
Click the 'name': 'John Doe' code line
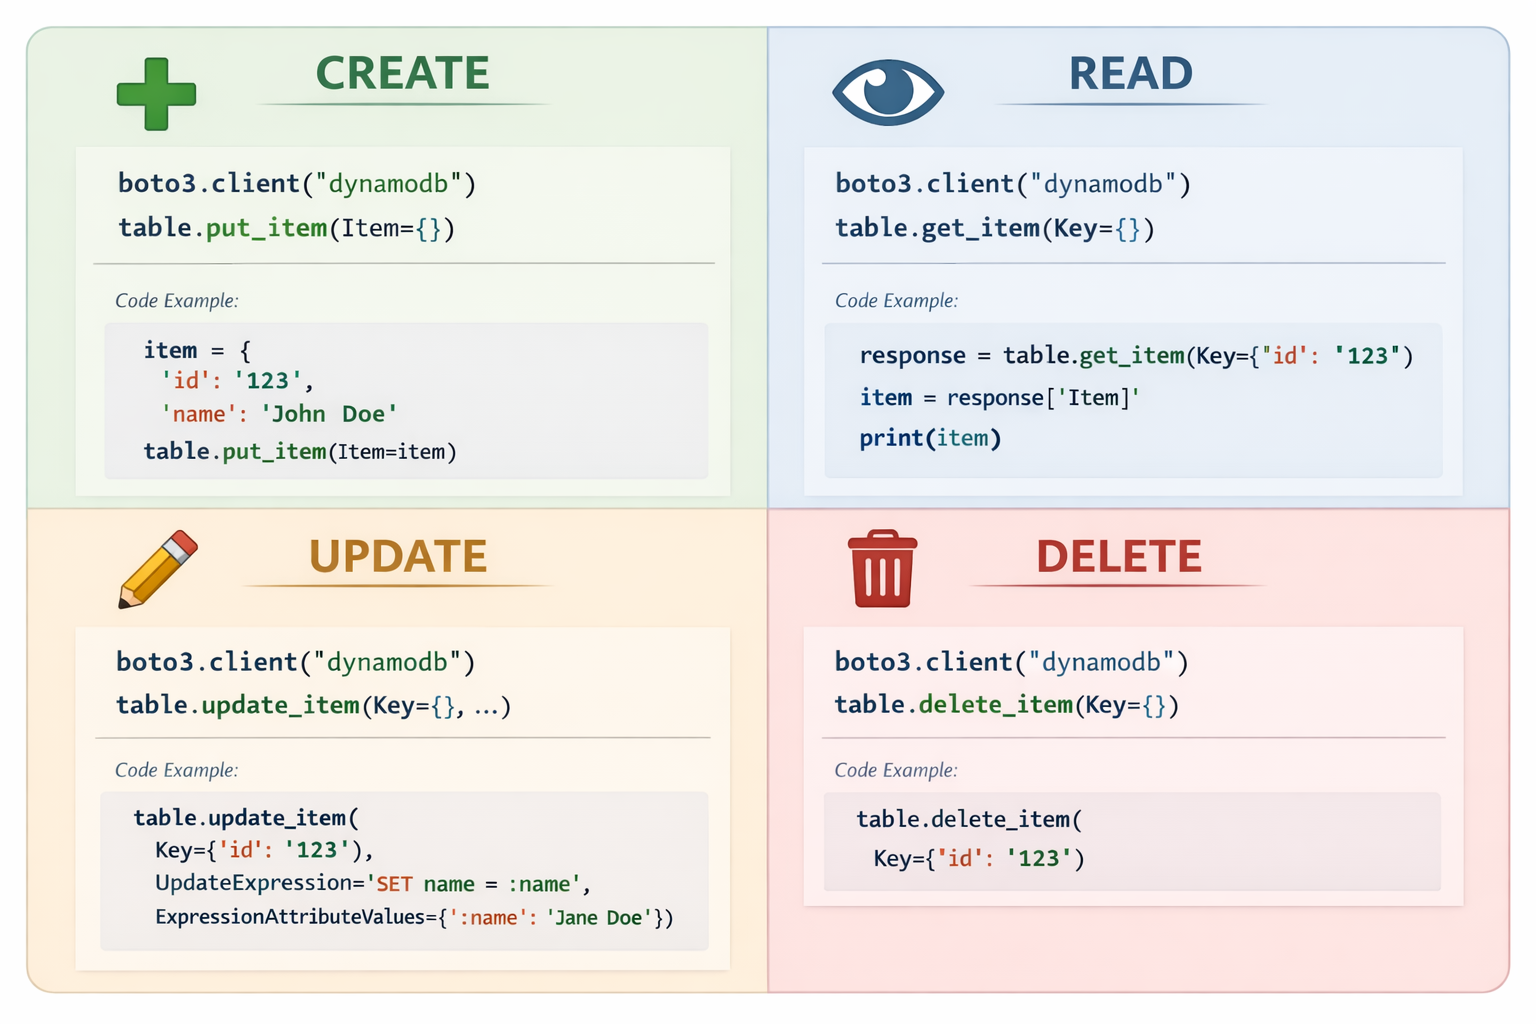tap(279, 414)
